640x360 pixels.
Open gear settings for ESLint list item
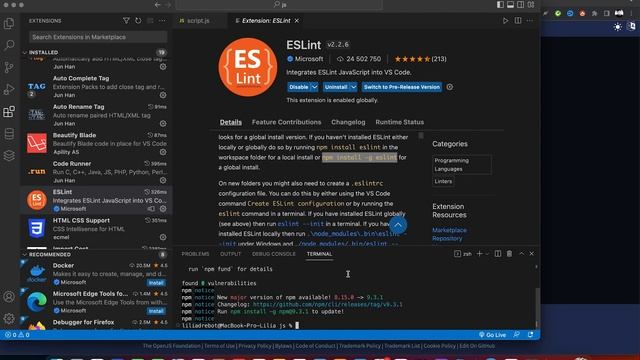[163, 209]
